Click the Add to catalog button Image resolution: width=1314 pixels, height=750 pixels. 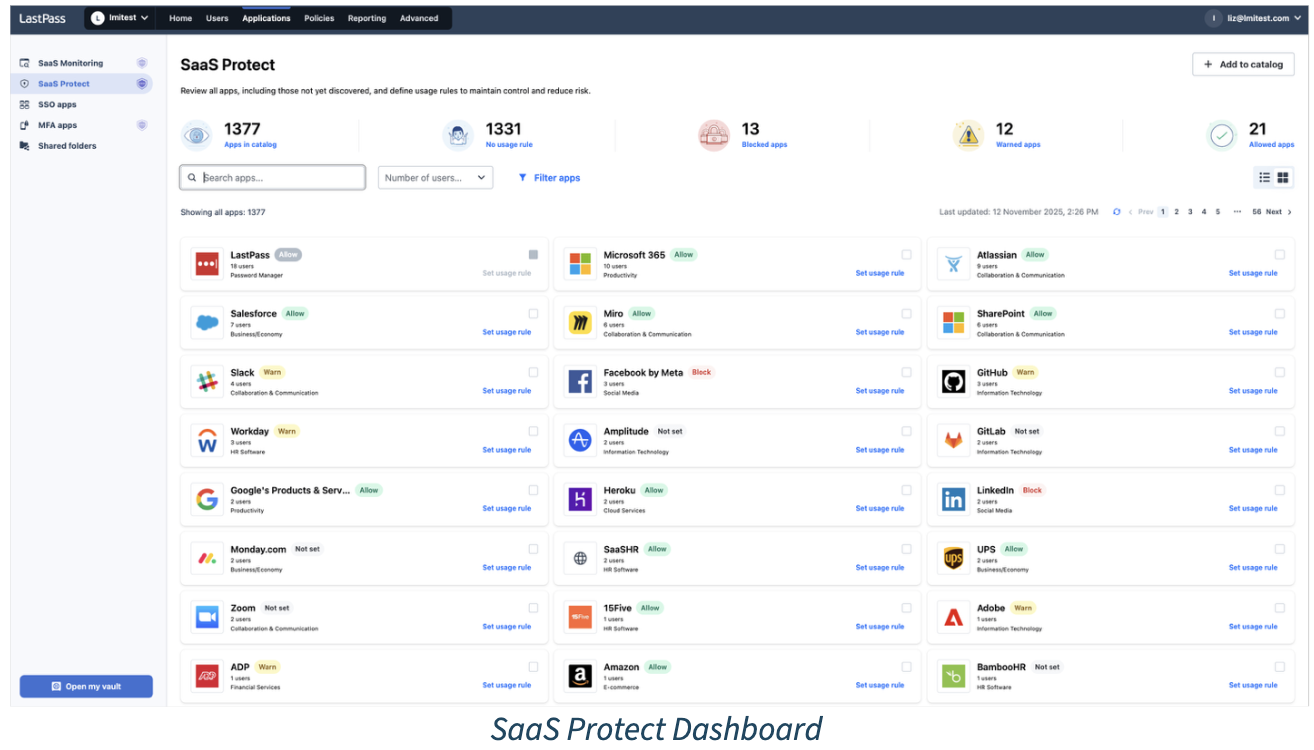[1243, 64]
